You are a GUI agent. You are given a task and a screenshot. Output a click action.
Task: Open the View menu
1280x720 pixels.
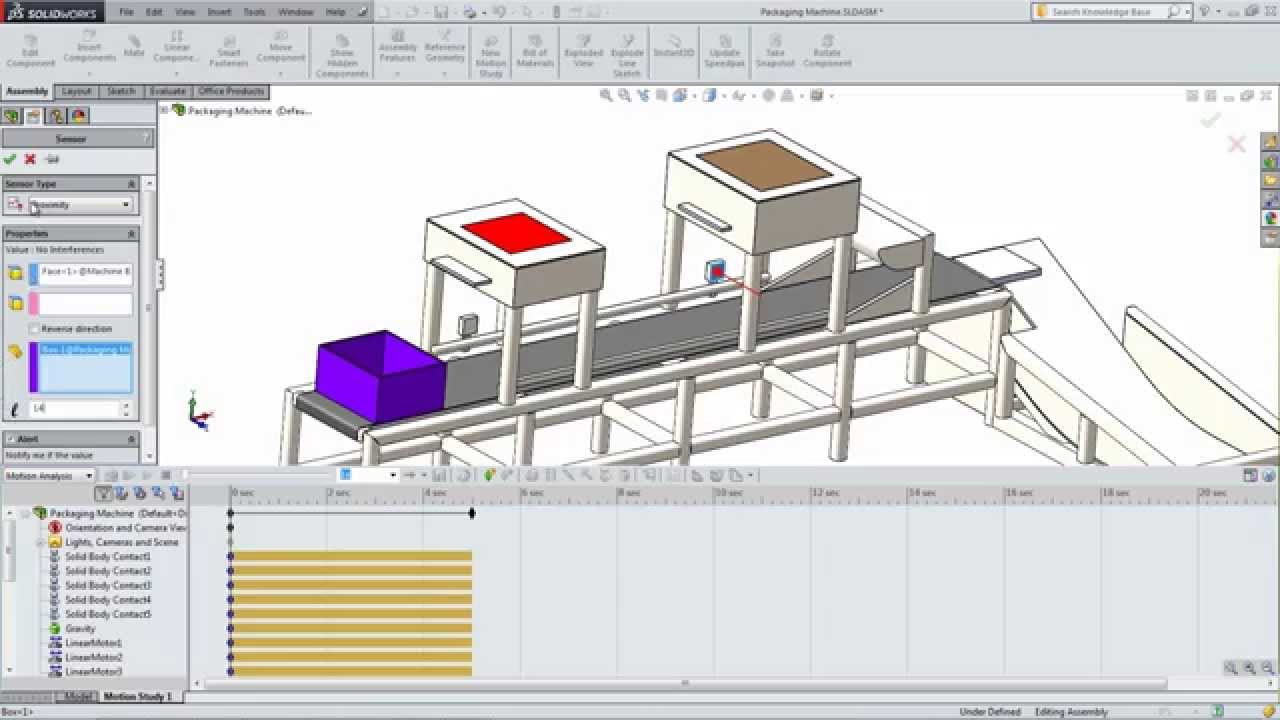[x=185, y=12]
